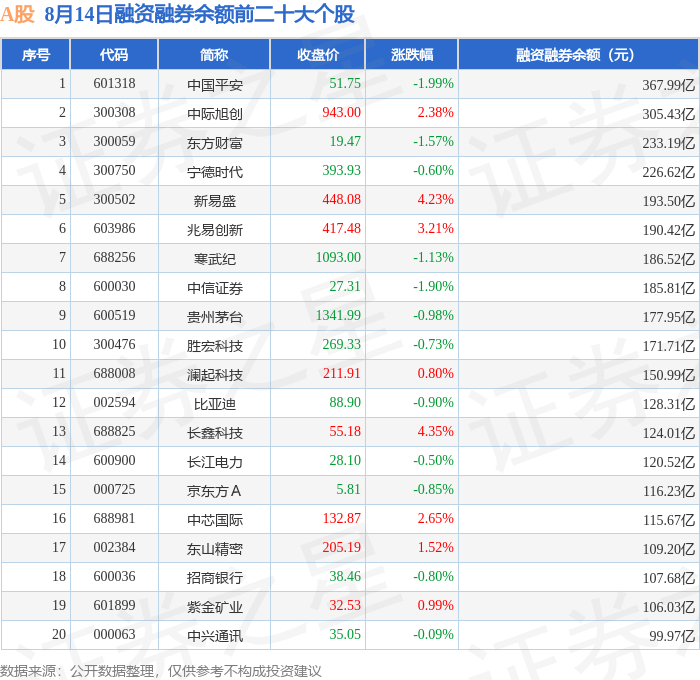This screenshot has height=680, width=700.
Task: Click the title 8月14日融资融券余额前二十大个股
Action: [x=200, y=14]
